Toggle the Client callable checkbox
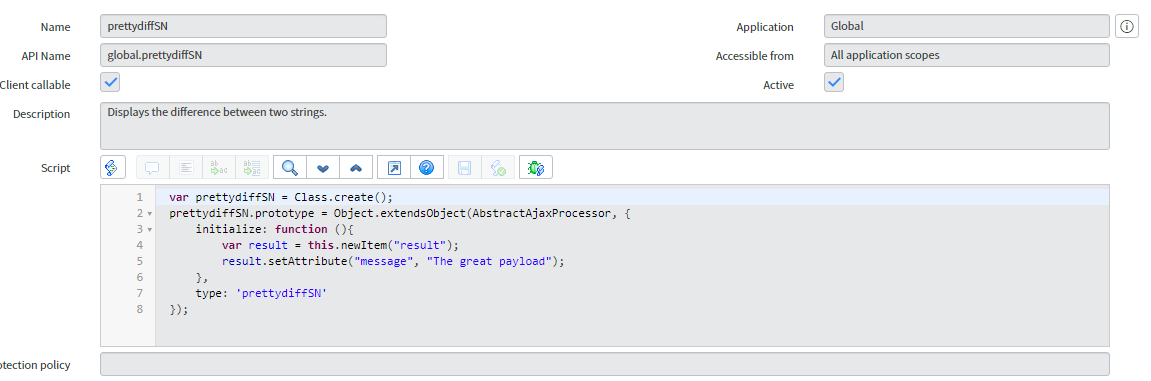 (x=110, y=82)
